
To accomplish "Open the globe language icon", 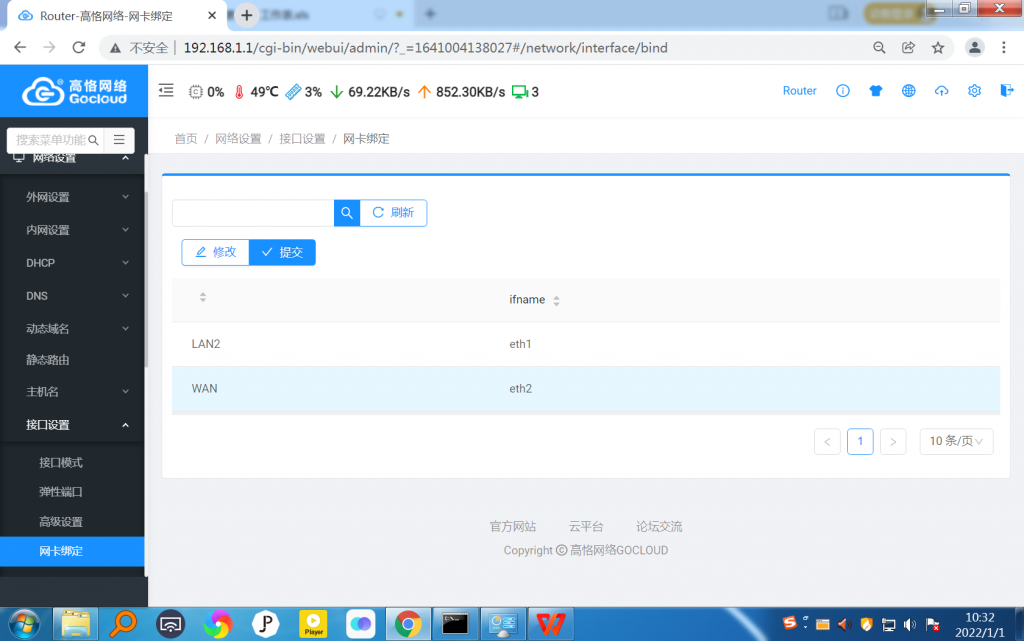I will coord(908,91).
